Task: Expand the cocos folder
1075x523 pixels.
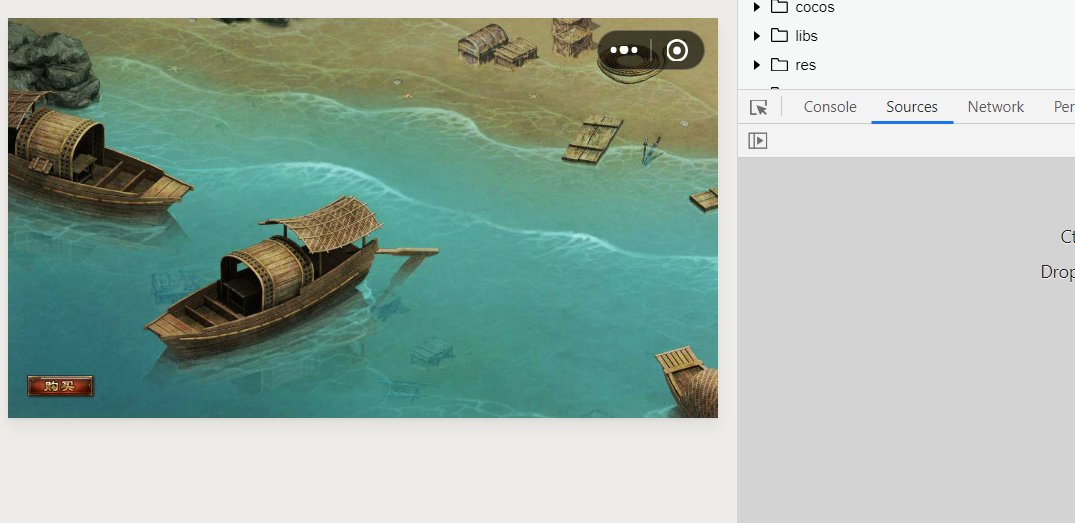Action: click(x=757, y=7)
